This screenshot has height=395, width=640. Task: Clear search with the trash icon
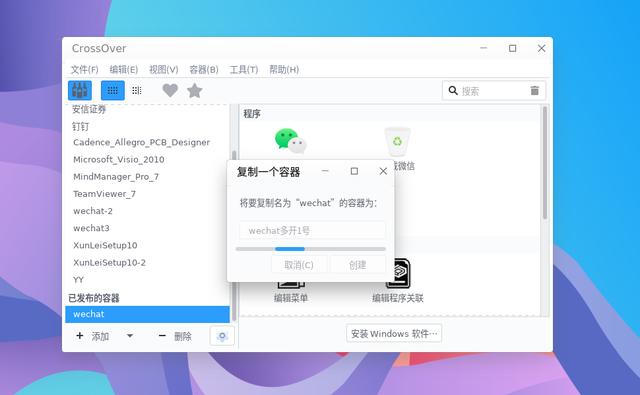535,90
